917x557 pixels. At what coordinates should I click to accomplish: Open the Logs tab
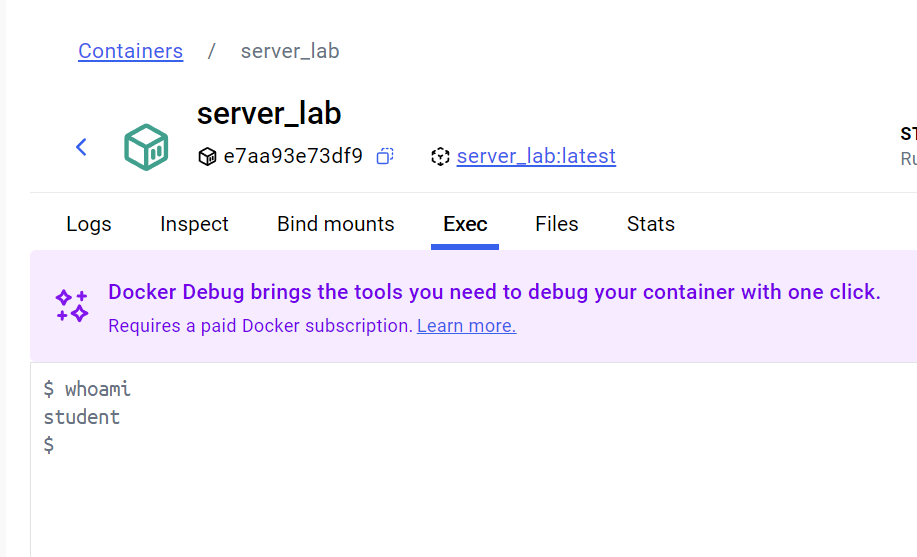[89, 224]
